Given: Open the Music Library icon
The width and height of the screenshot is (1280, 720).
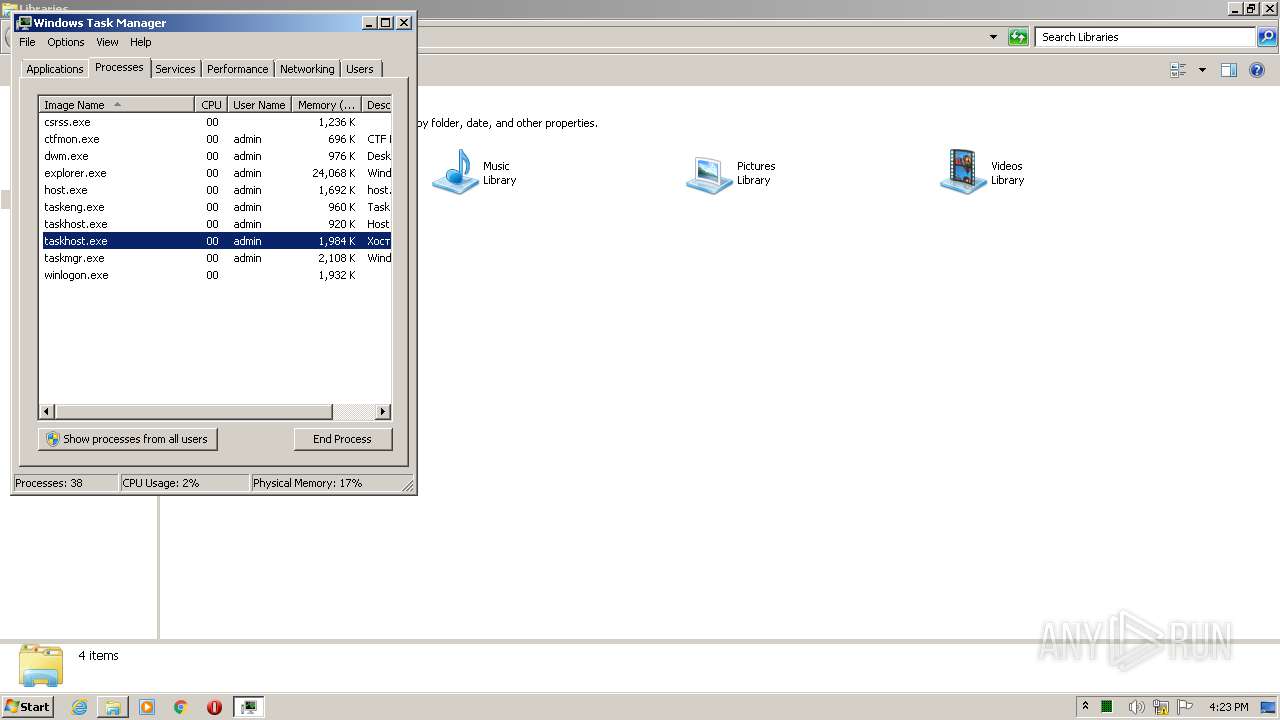Looking at the screenshot, I should click(x=455, y=172).
